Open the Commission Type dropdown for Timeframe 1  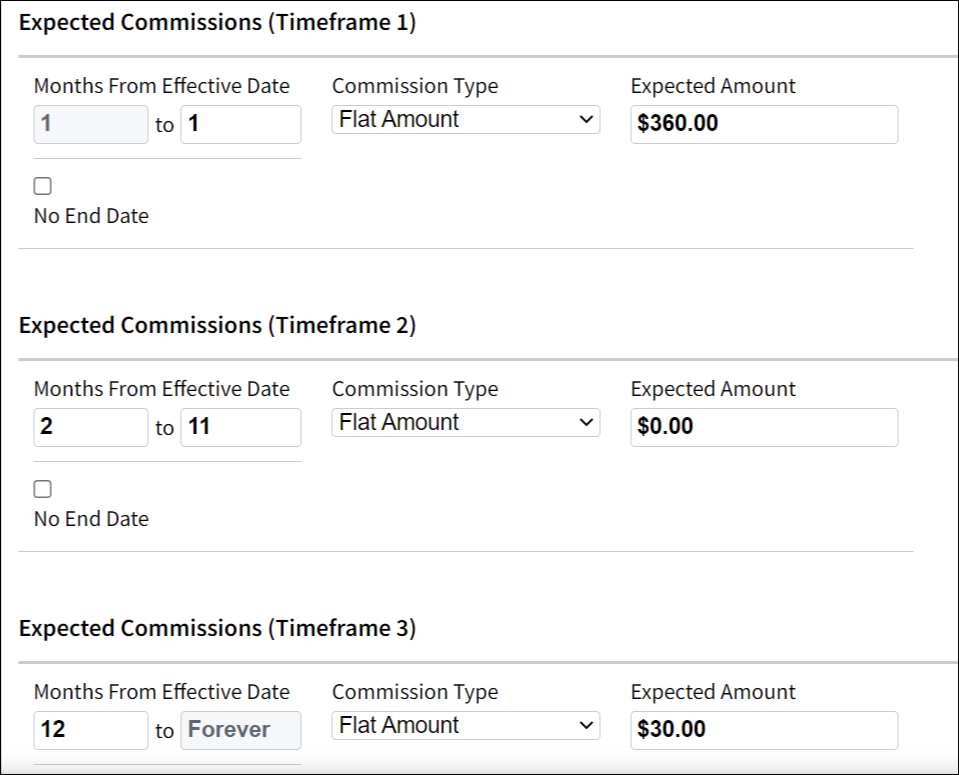pos(465,119)
